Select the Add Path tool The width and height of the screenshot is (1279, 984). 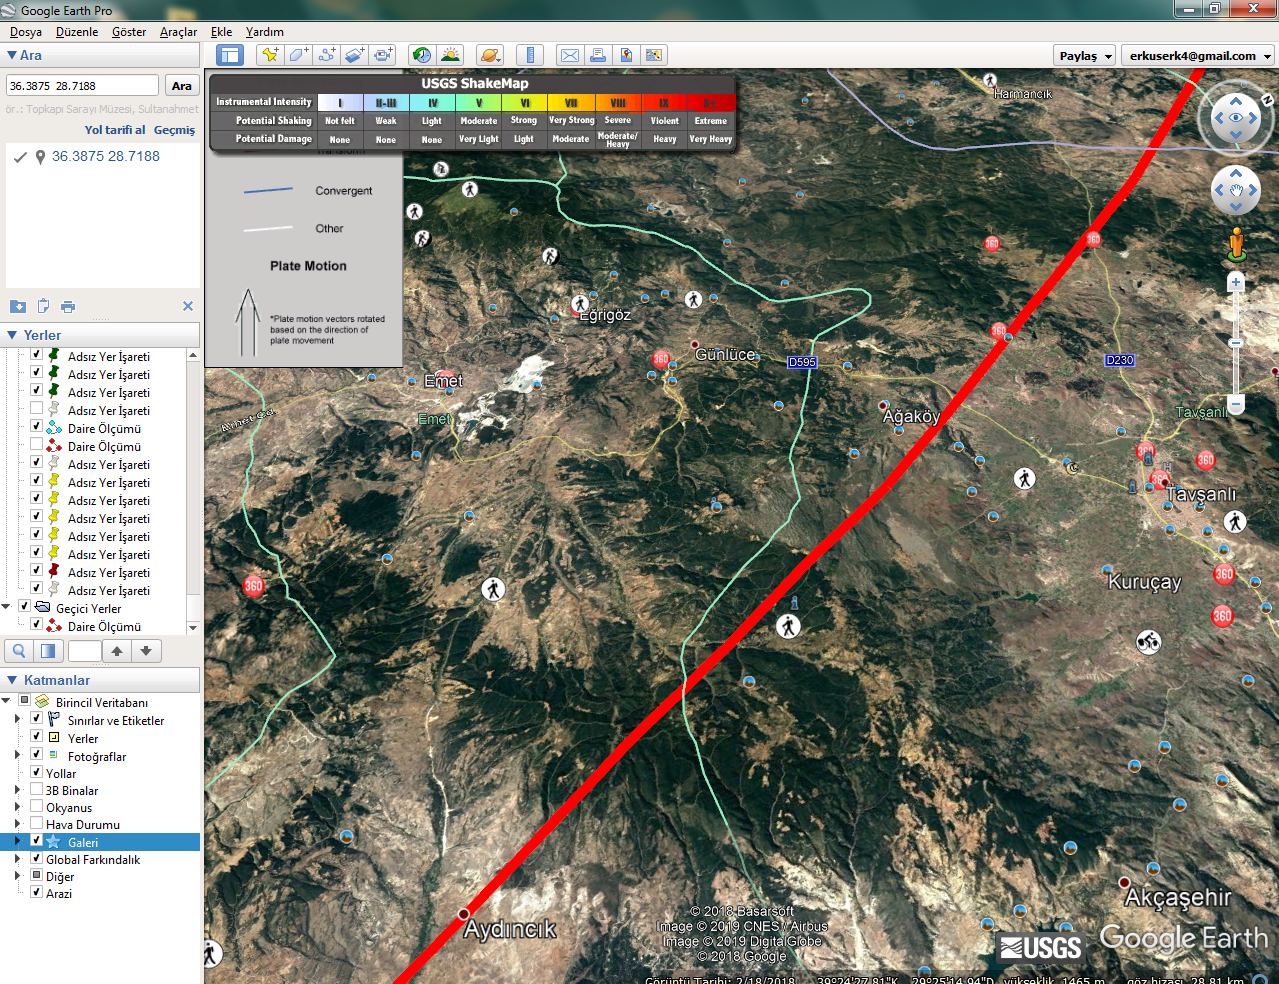coord(326,55)
